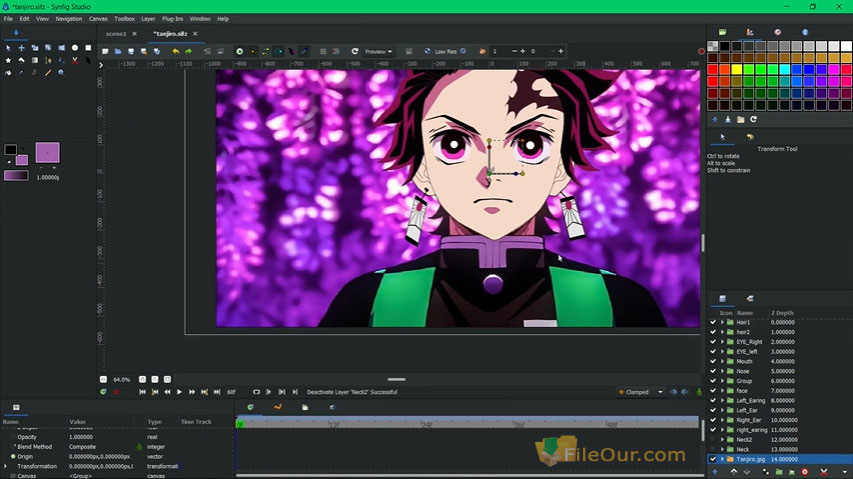Toggle visibility checkbox for EYE_Right layer
This screenshot has width=853, height=479.
[713, 342]
